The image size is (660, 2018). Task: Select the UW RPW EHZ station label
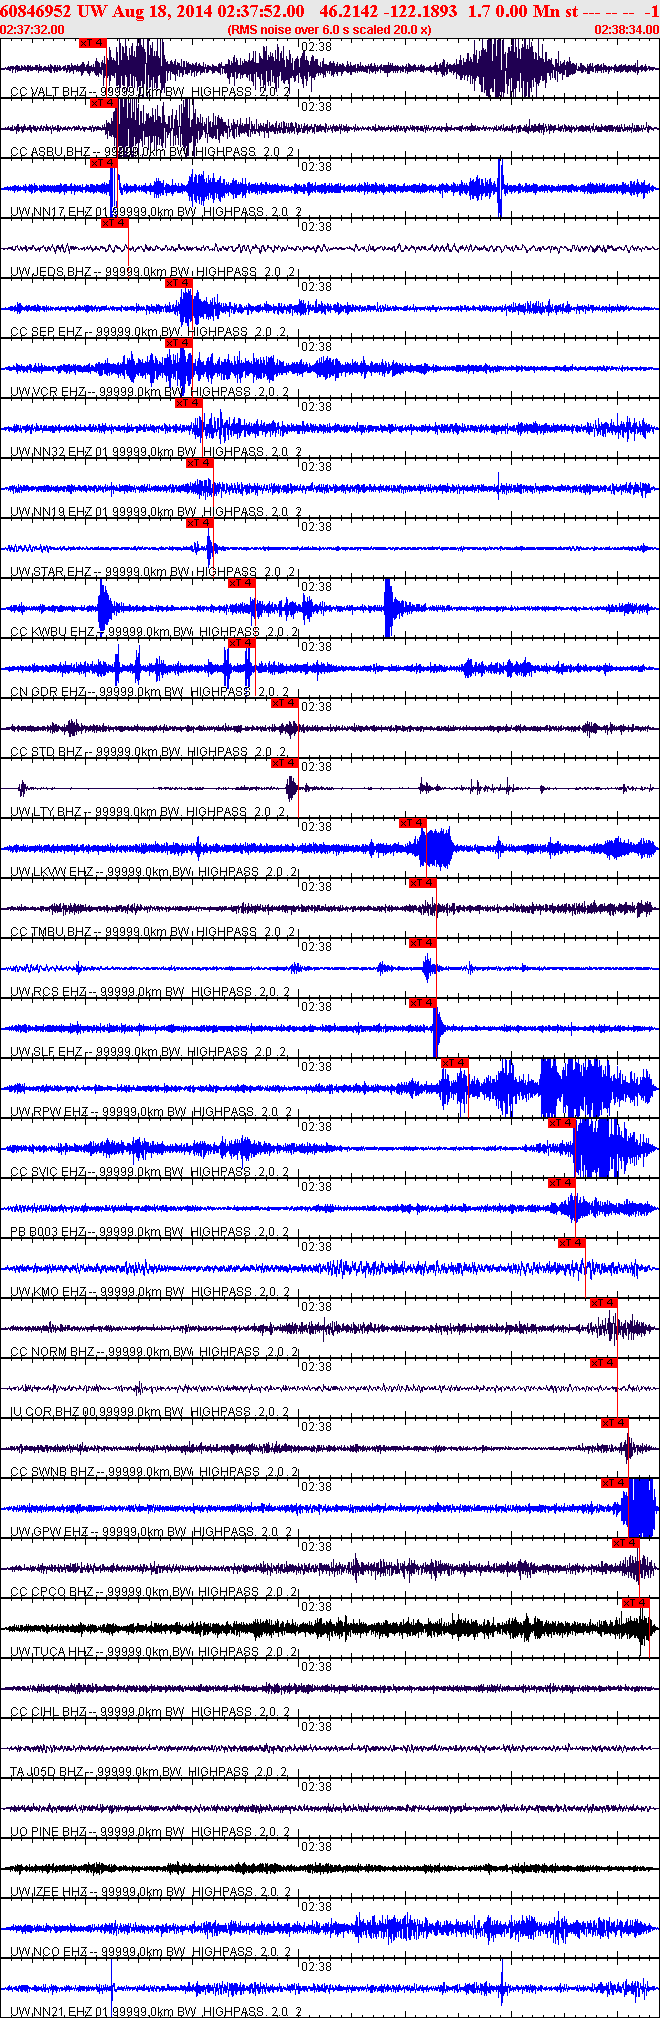152,1112
